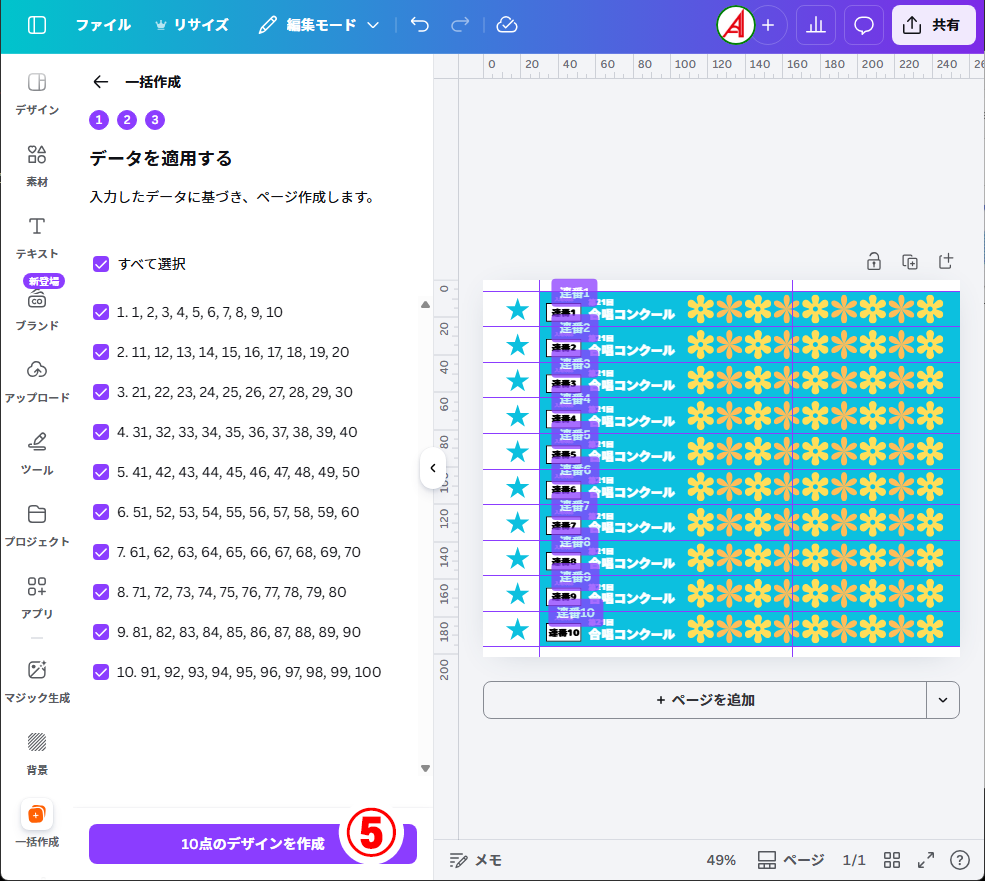Open the リサイズ menu
This screenshot has width=985, height=881.
coord(190,25)
